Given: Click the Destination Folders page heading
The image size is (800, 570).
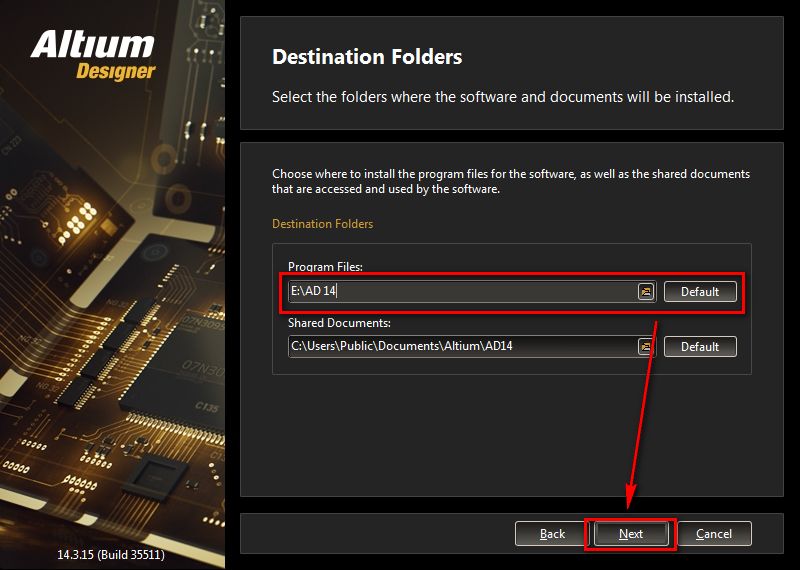Looking at the screenshot, I should pyautogui.click(x=367, y=57).
